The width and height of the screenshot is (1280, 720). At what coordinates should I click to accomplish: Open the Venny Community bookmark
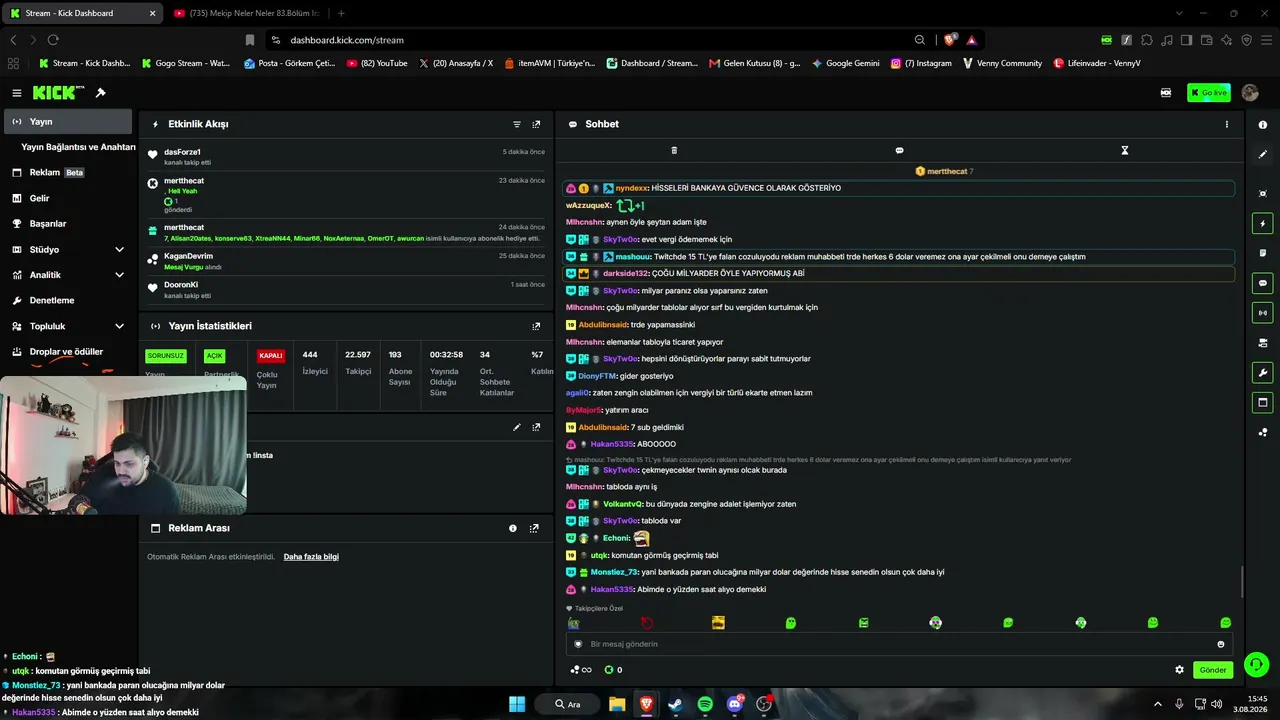(1002, 63)
